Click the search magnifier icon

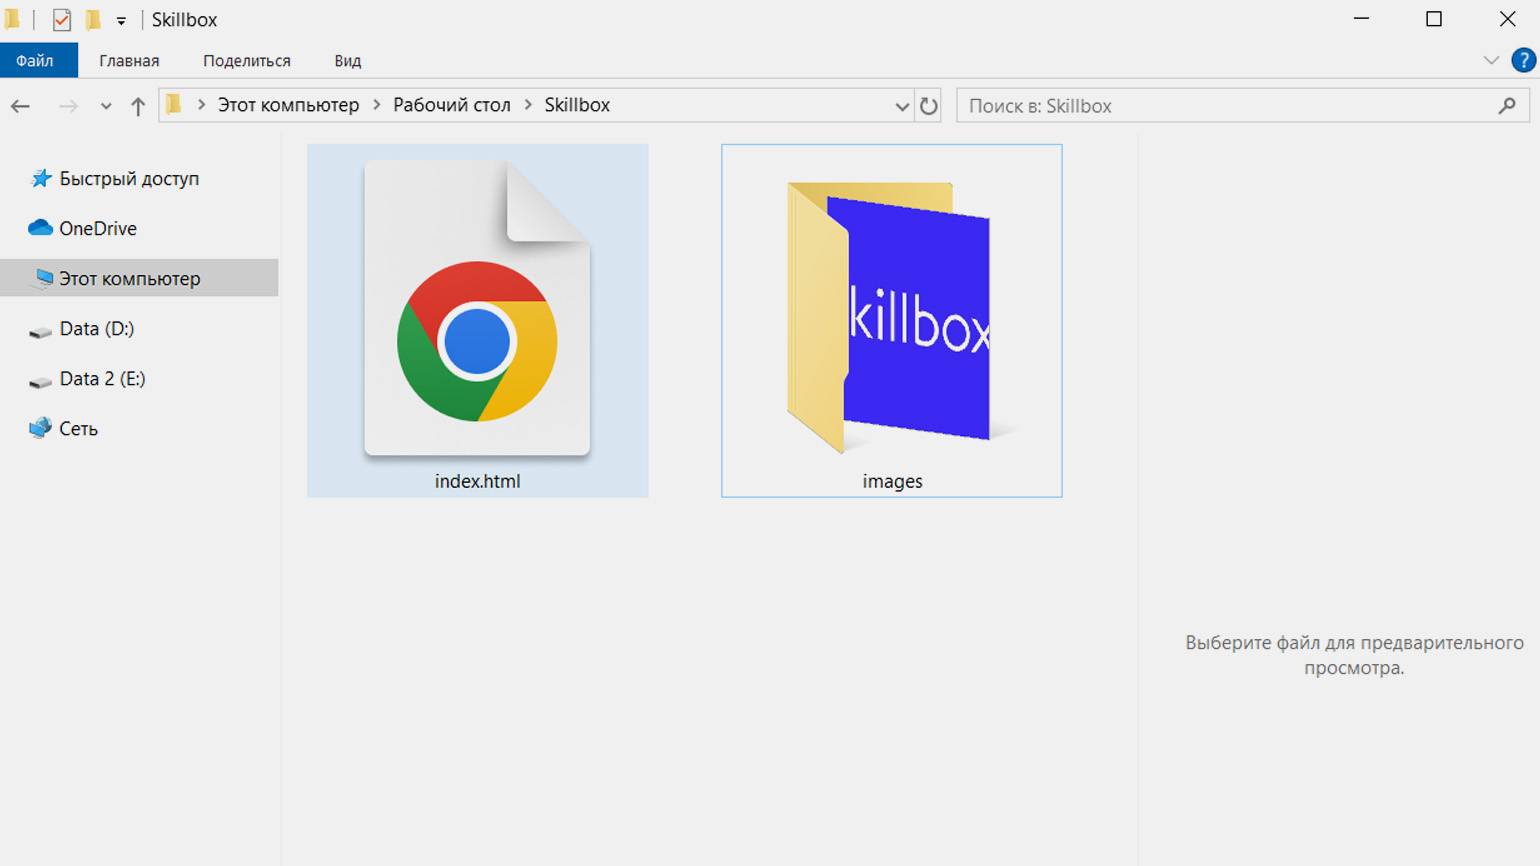click(1507, 105)
